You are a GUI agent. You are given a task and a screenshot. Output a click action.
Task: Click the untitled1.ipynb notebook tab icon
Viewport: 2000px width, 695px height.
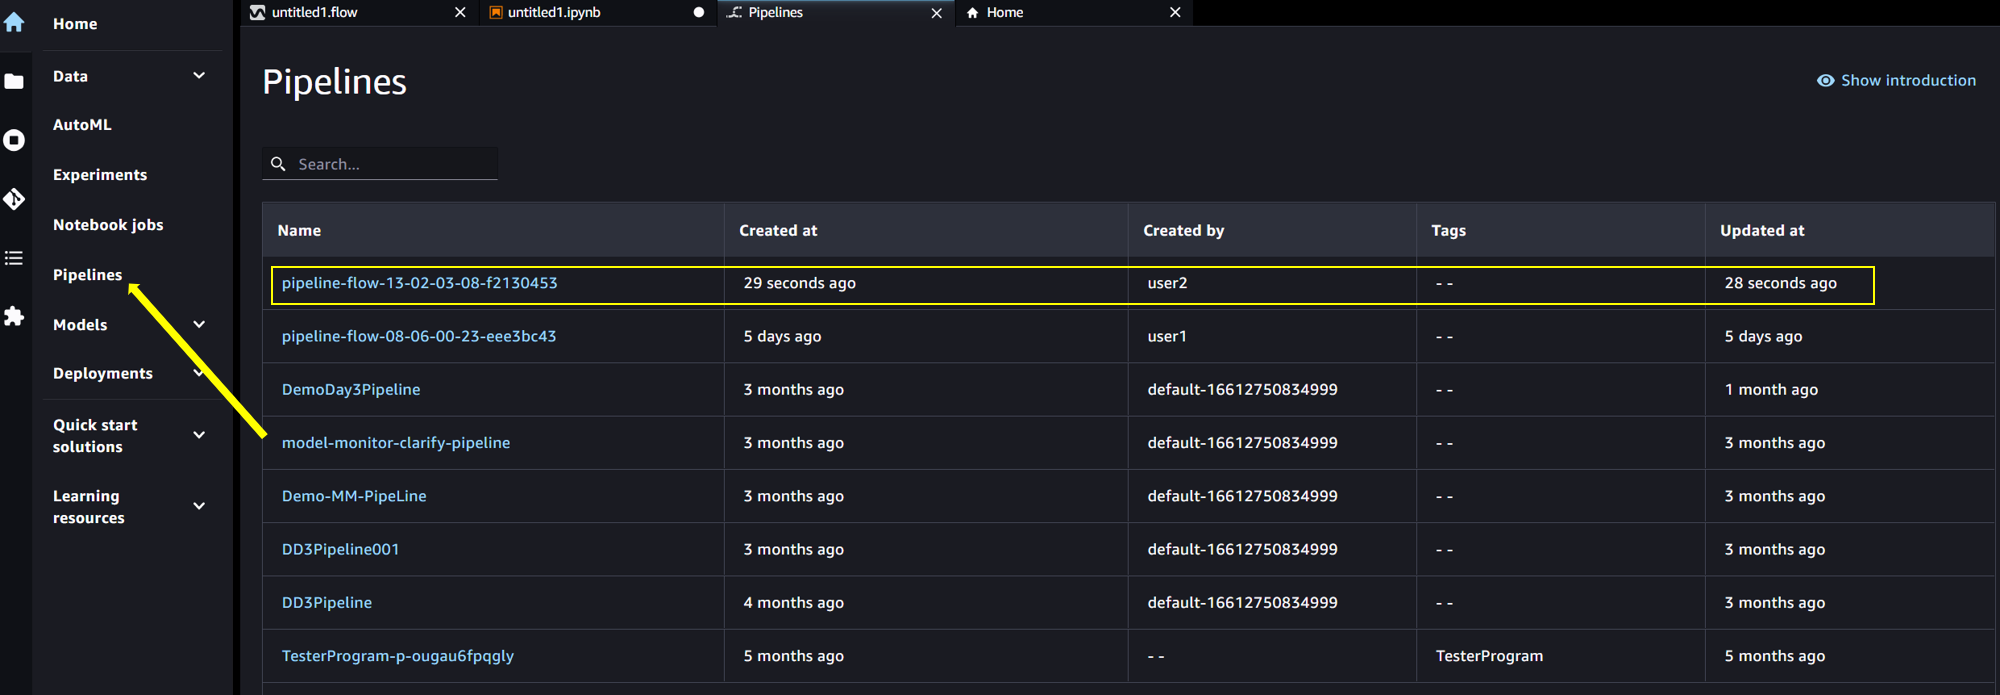tap(496, 12)
